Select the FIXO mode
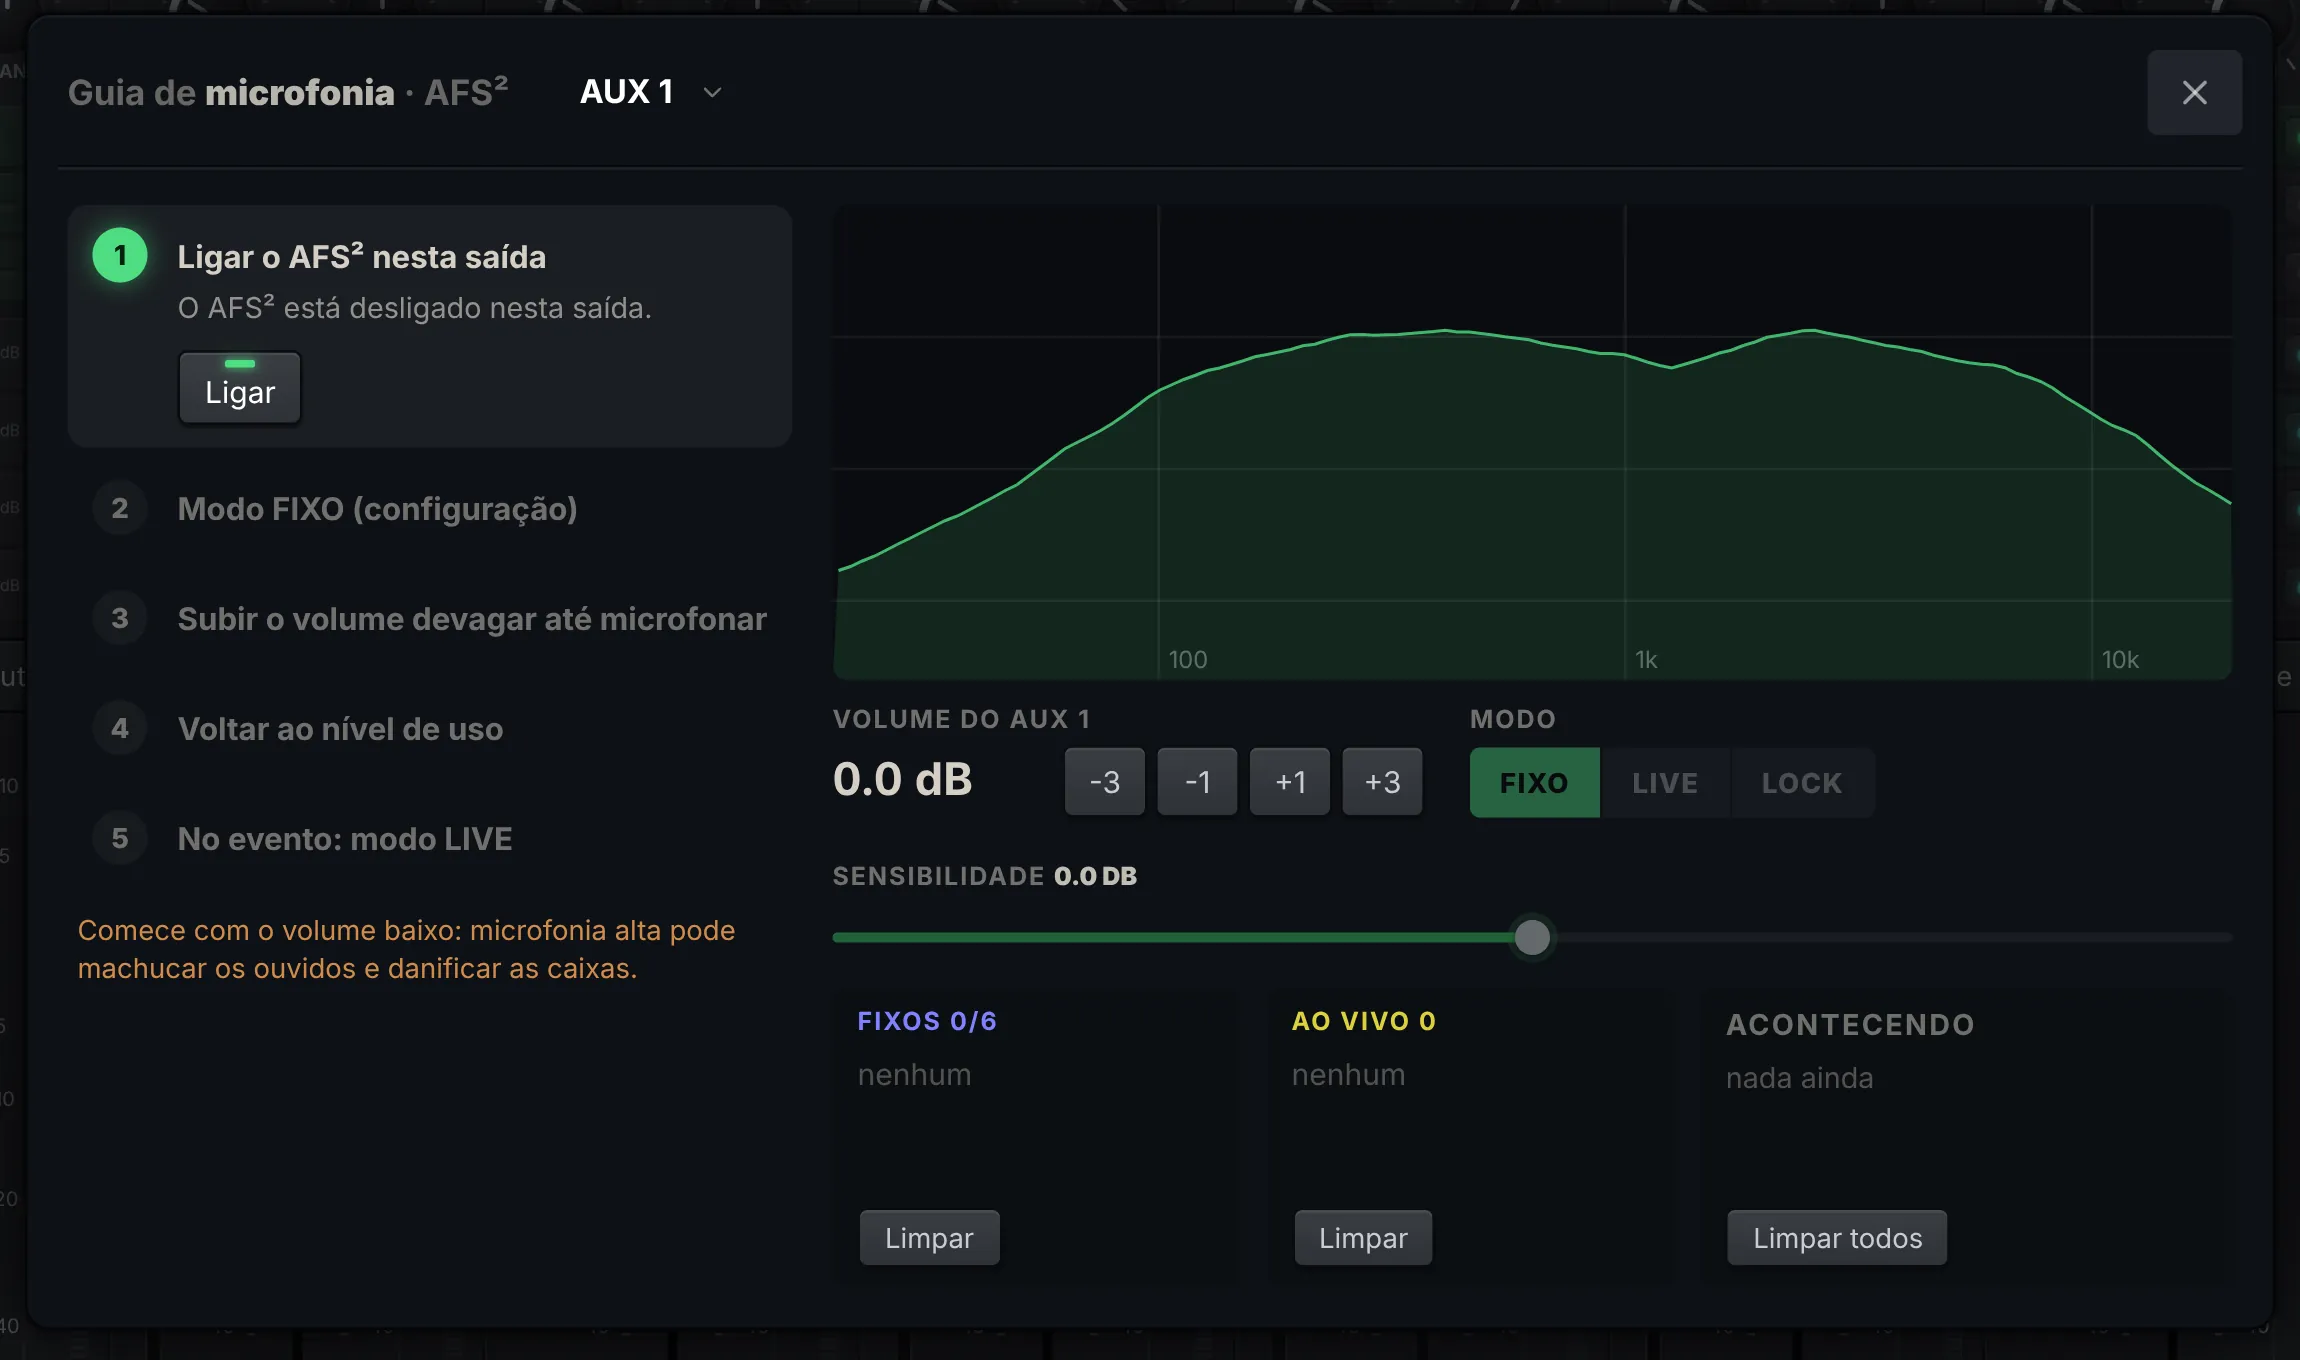2300x1360 pixels. click(x=1534, y=782)
